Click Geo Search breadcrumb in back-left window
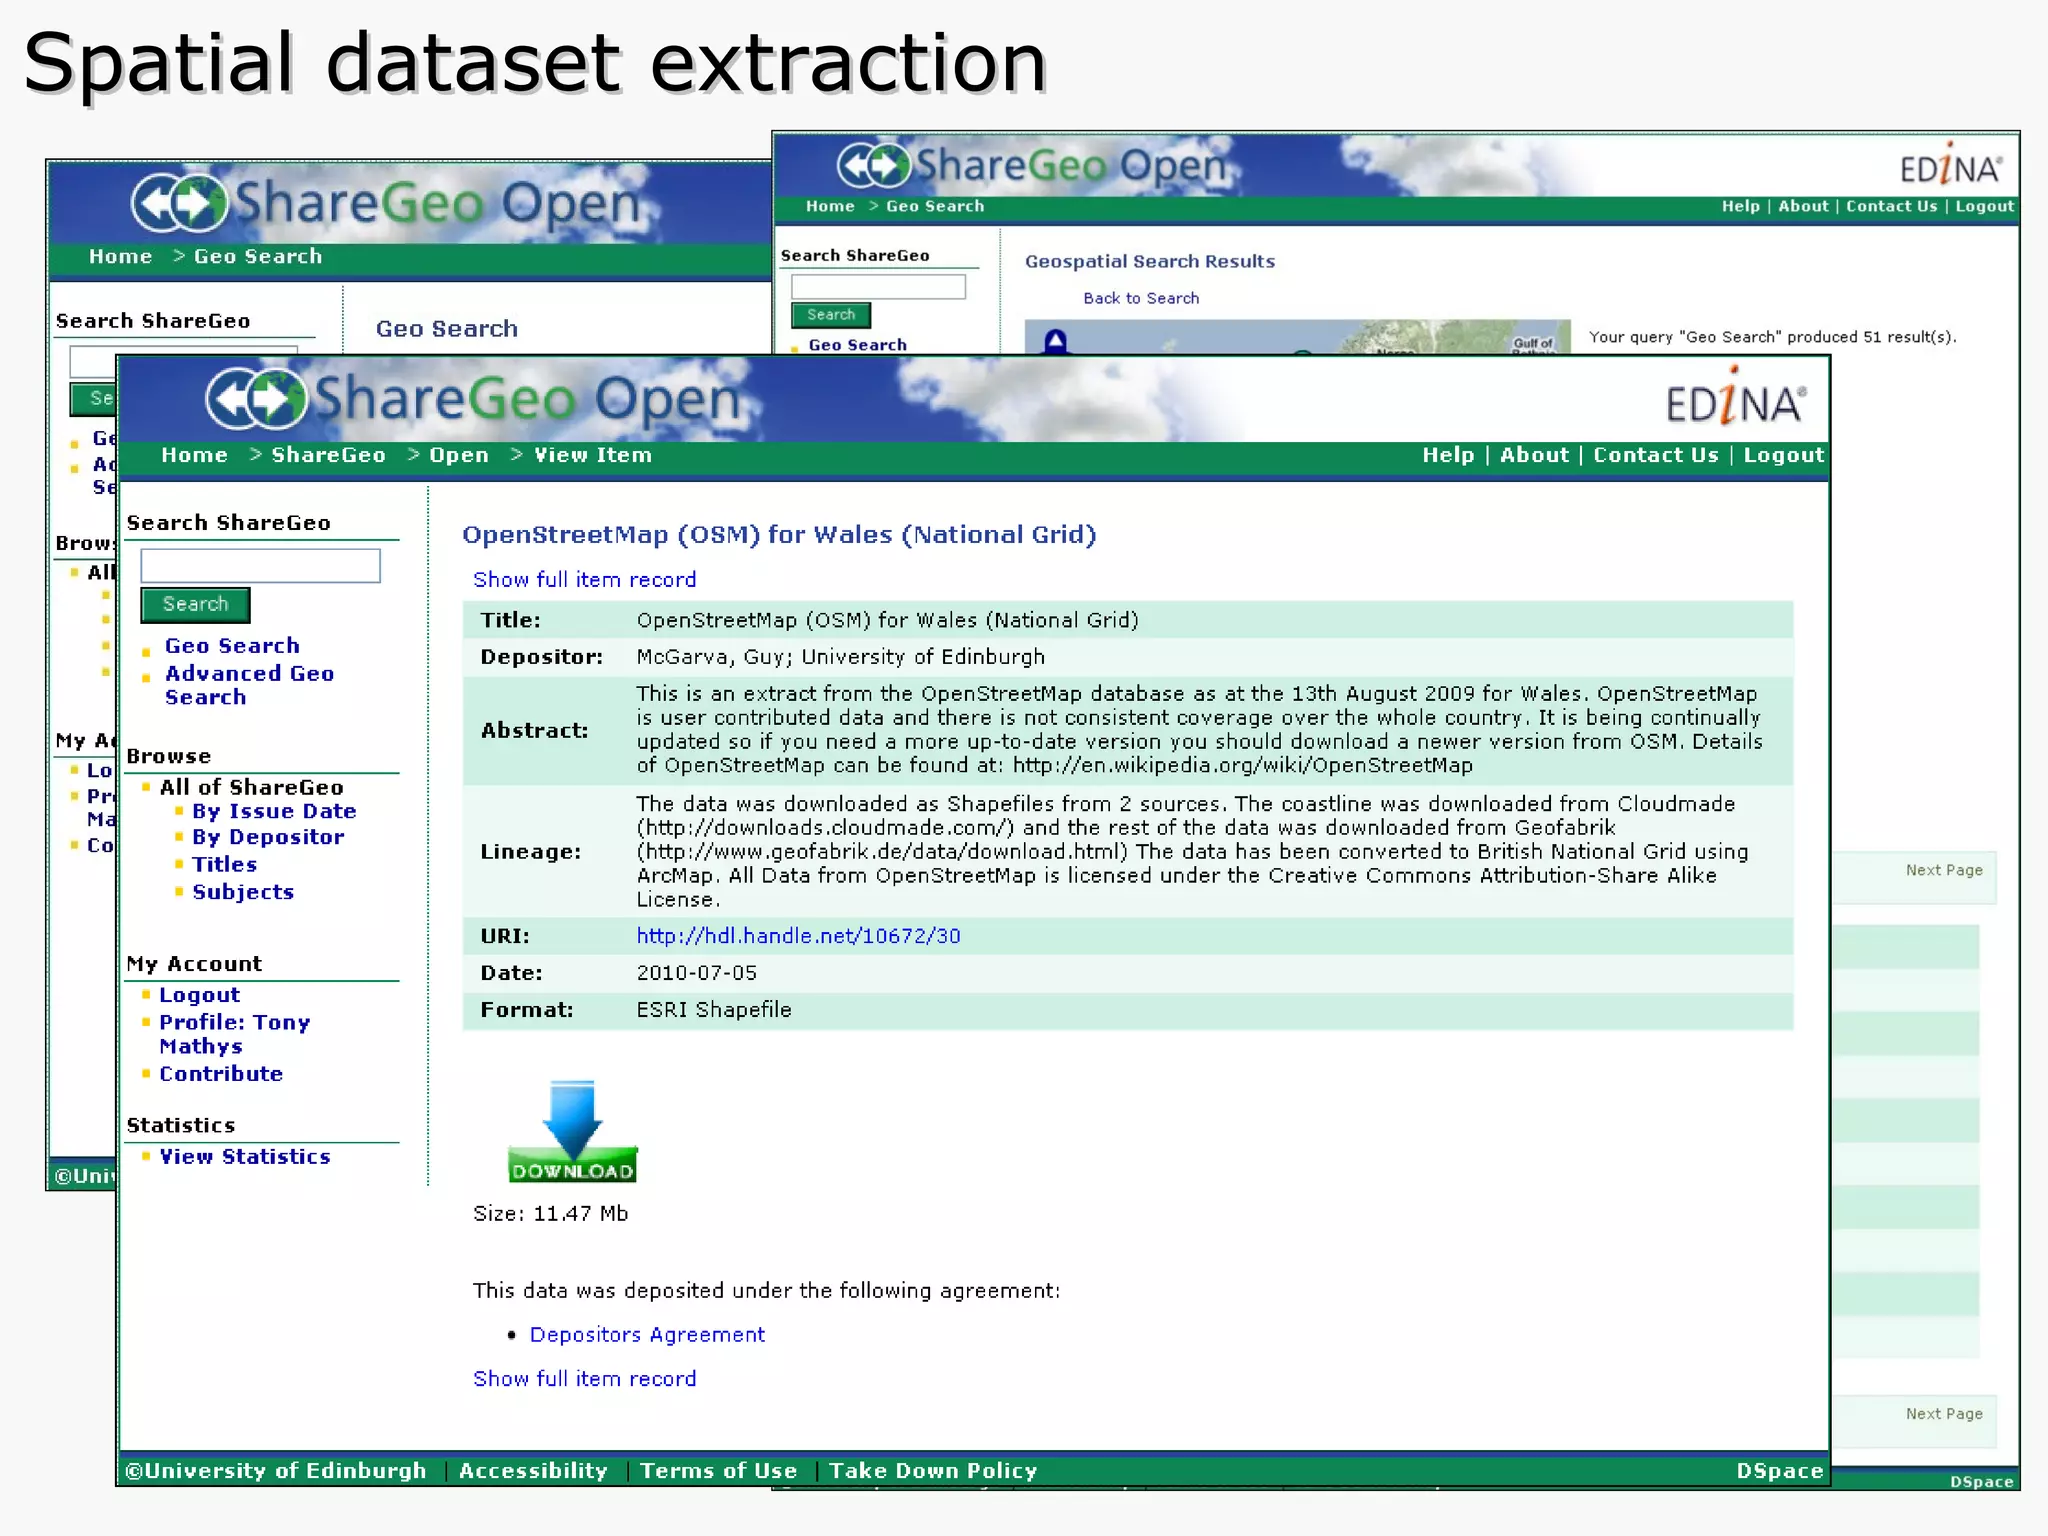Image resolution: width=2048 pixels, height=1536 pixels. [258, 257]
